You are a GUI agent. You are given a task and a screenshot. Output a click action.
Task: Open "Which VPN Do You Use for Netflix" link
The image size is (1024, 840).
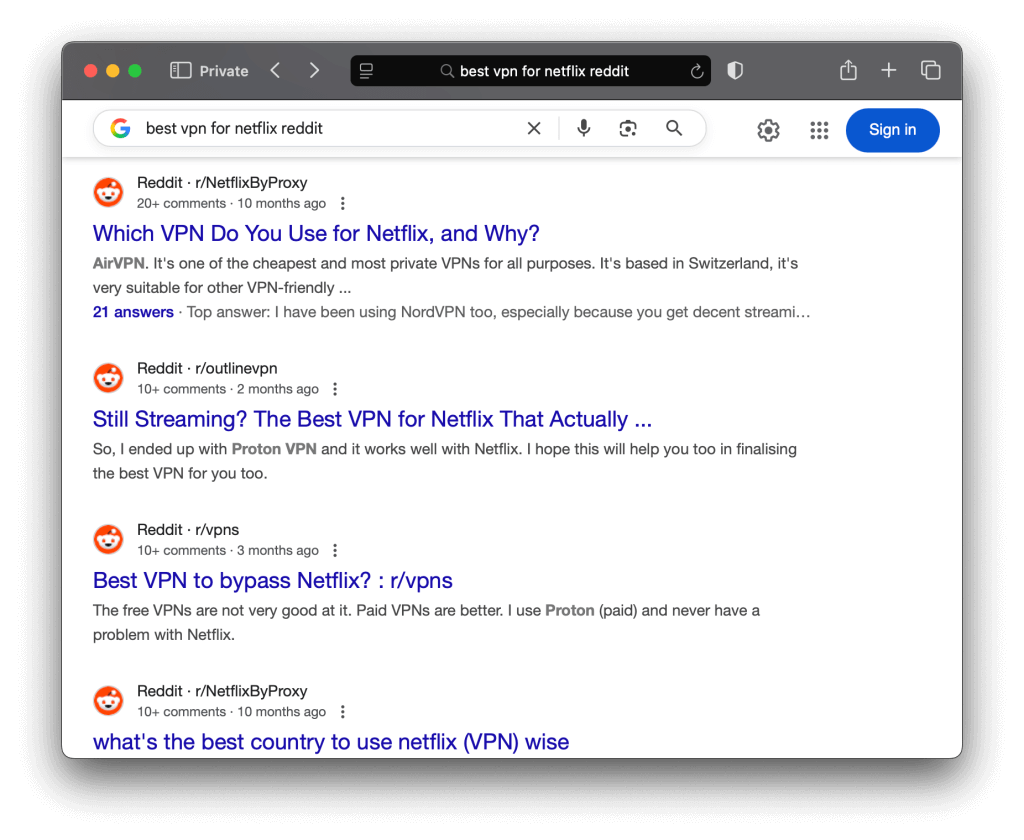[x=316, y=233]
